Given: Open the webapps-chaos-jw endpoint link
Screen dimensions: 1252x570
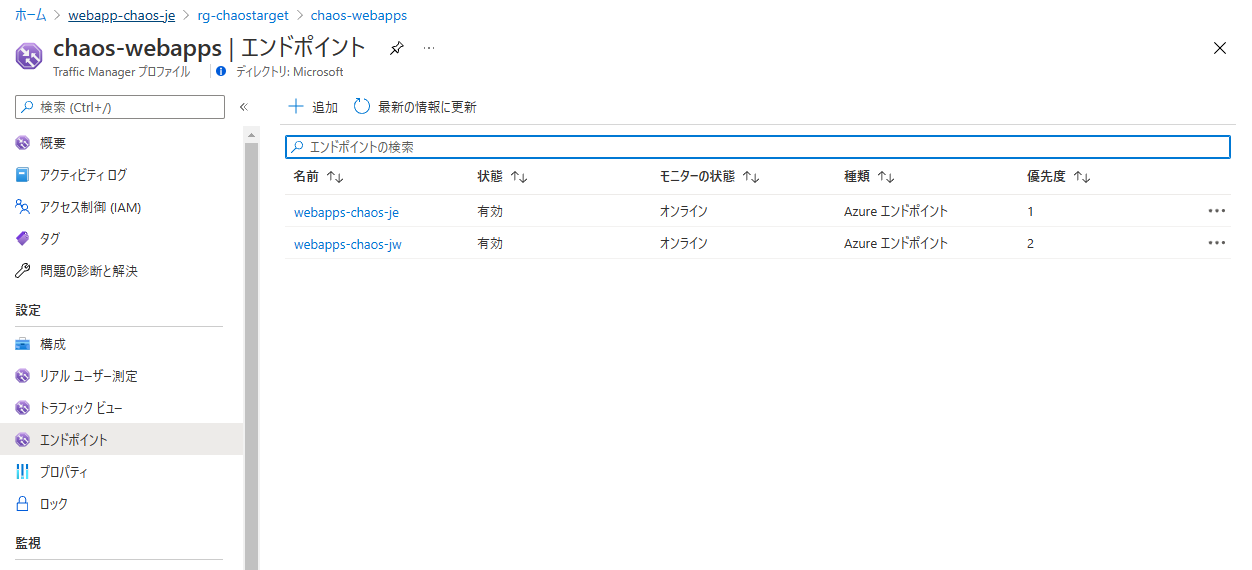Looking at the screenshot, I should 348,244.
